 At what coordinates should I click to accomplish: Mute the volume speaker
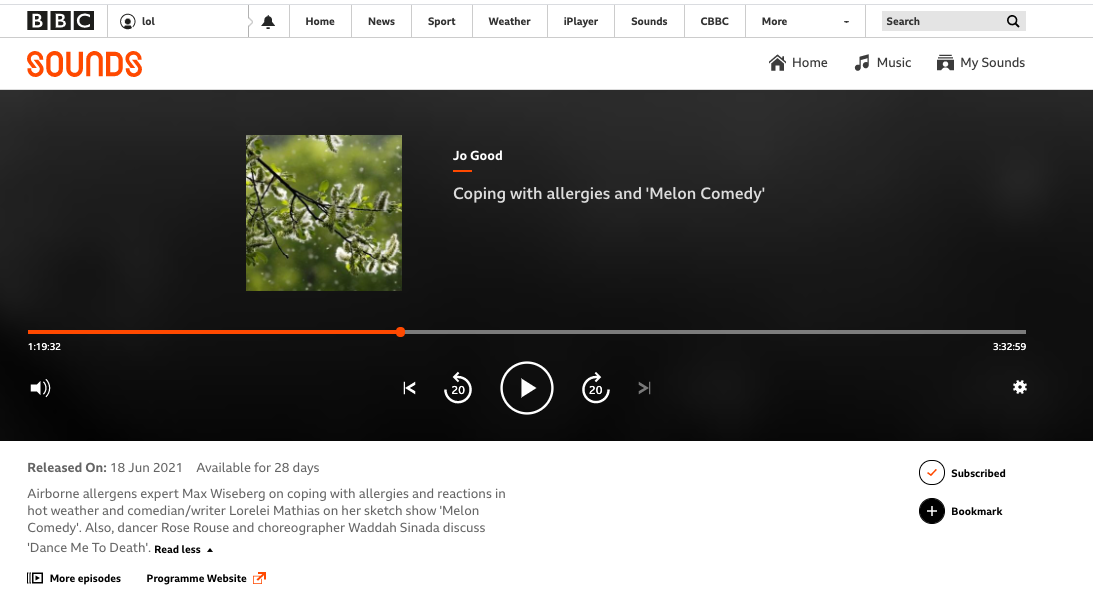pos(40,388)
